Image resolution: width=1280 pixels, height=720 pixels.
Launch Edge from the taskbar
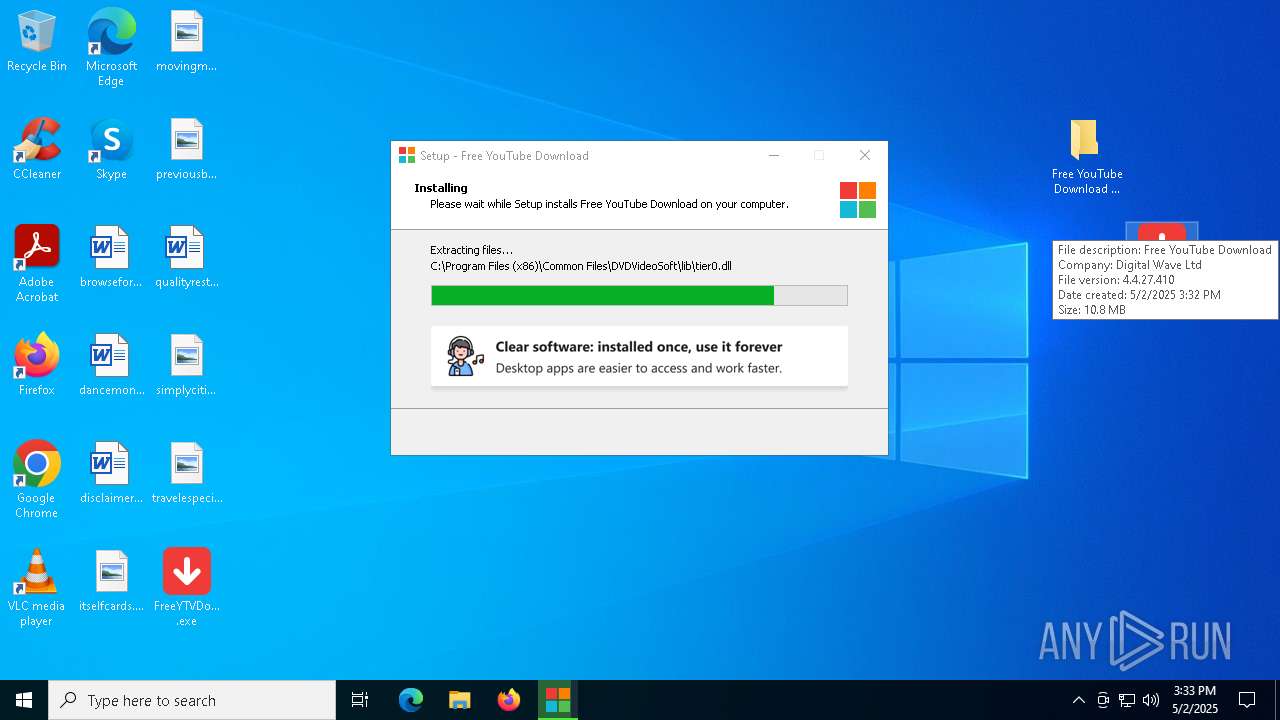coord(411,700)
